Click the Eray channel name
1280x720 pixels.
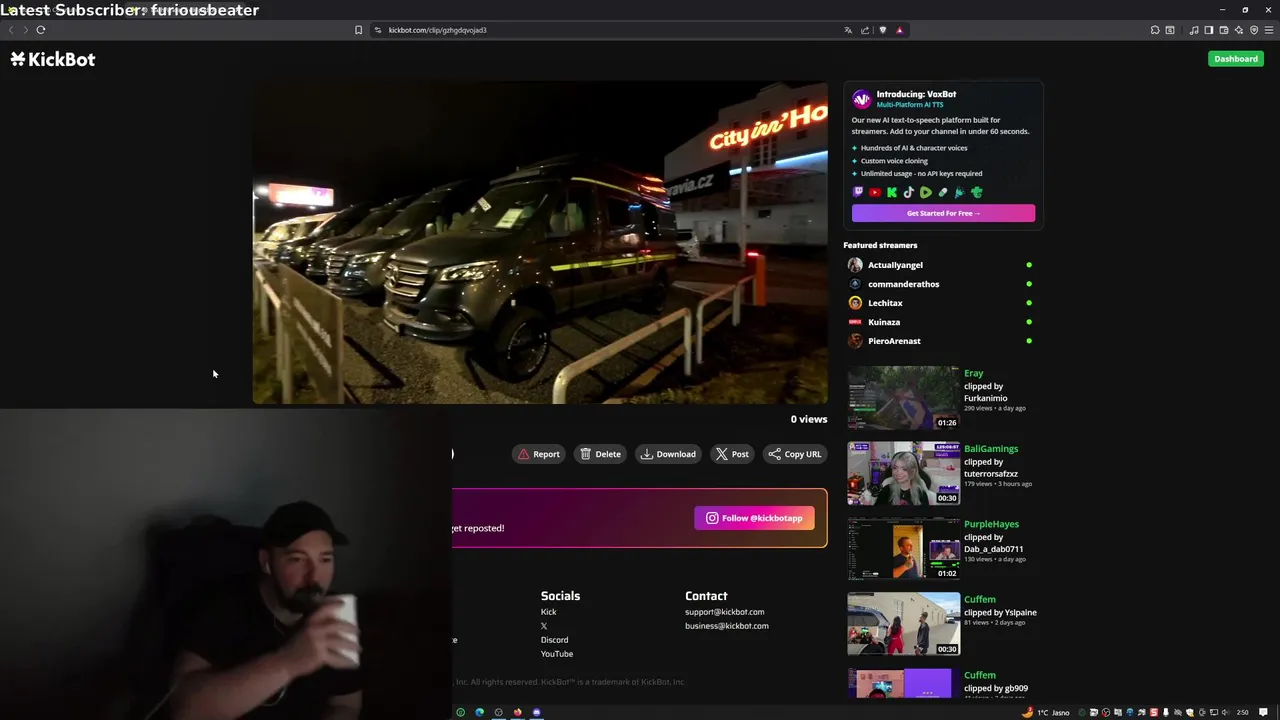tap(973, 373)
